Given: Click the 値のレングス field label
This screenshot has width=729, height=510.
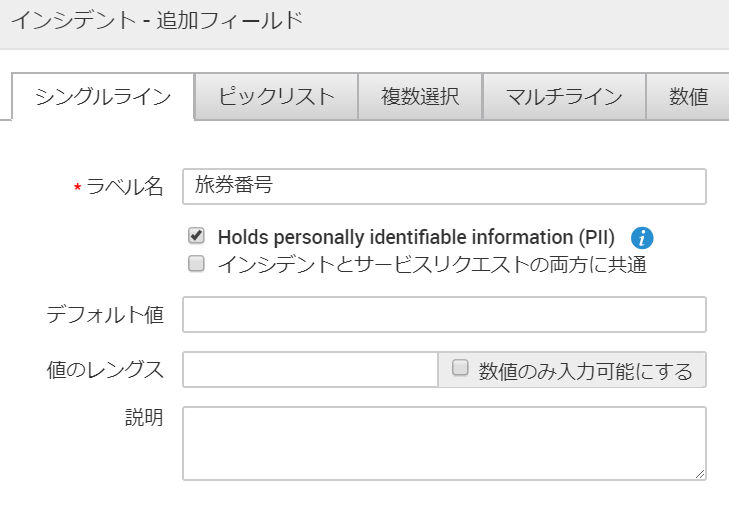Looking at the screenshot, I should point(105,370).
